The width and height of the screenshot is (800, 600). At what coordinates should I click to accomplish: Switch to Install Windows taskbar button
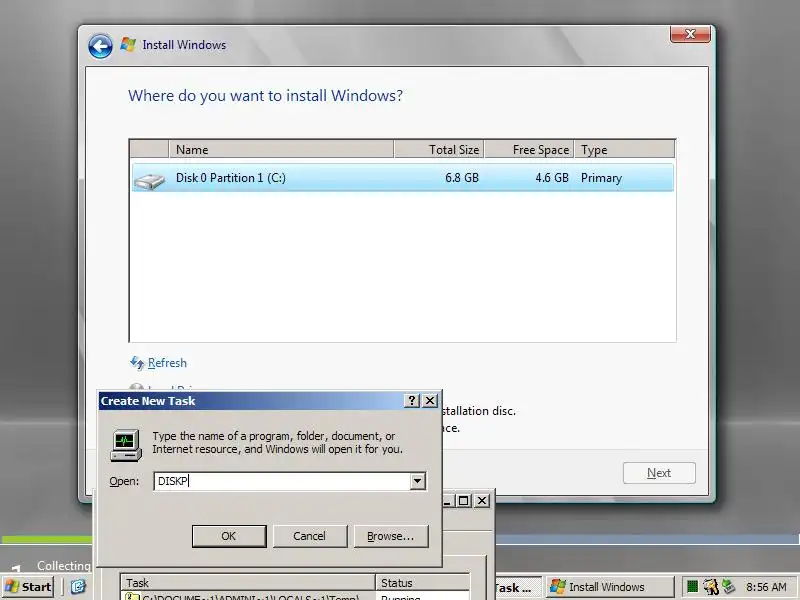coord(610,587)
